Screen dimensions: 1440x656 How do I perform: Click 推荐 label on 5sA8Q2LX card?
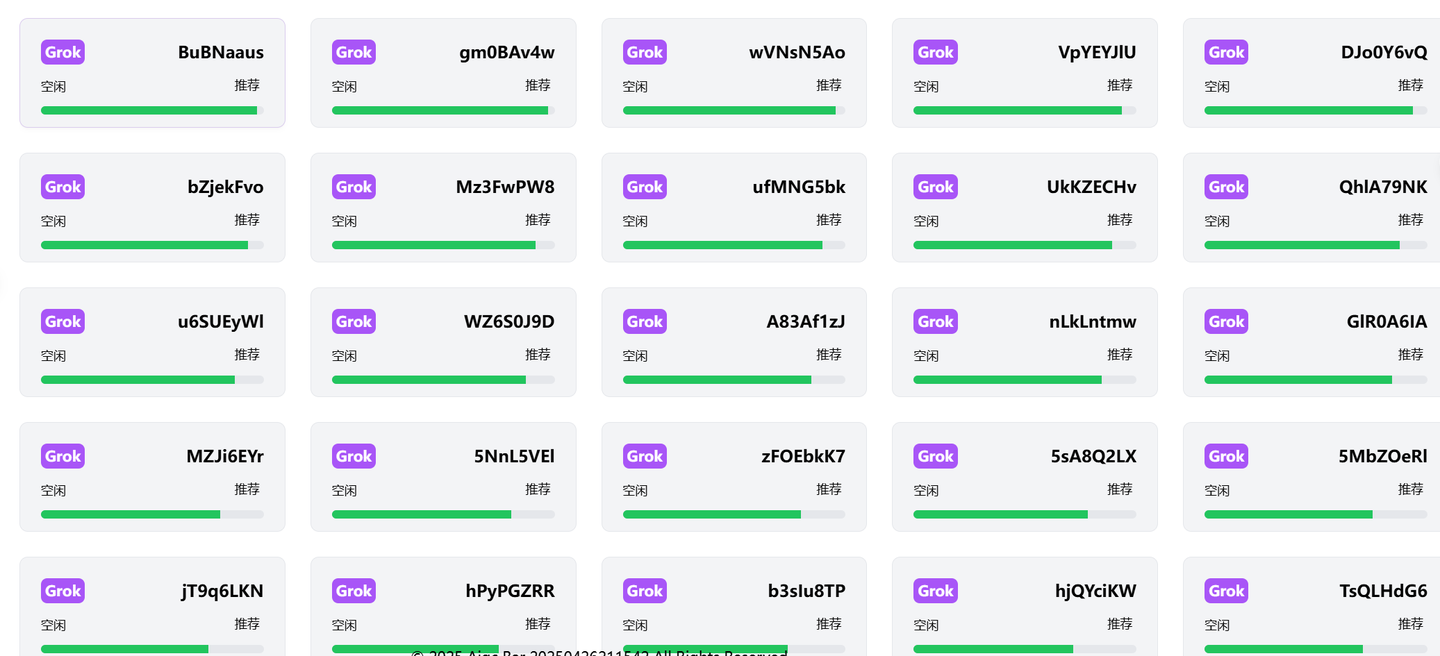pyautogui.click(x=1119, y=489)
